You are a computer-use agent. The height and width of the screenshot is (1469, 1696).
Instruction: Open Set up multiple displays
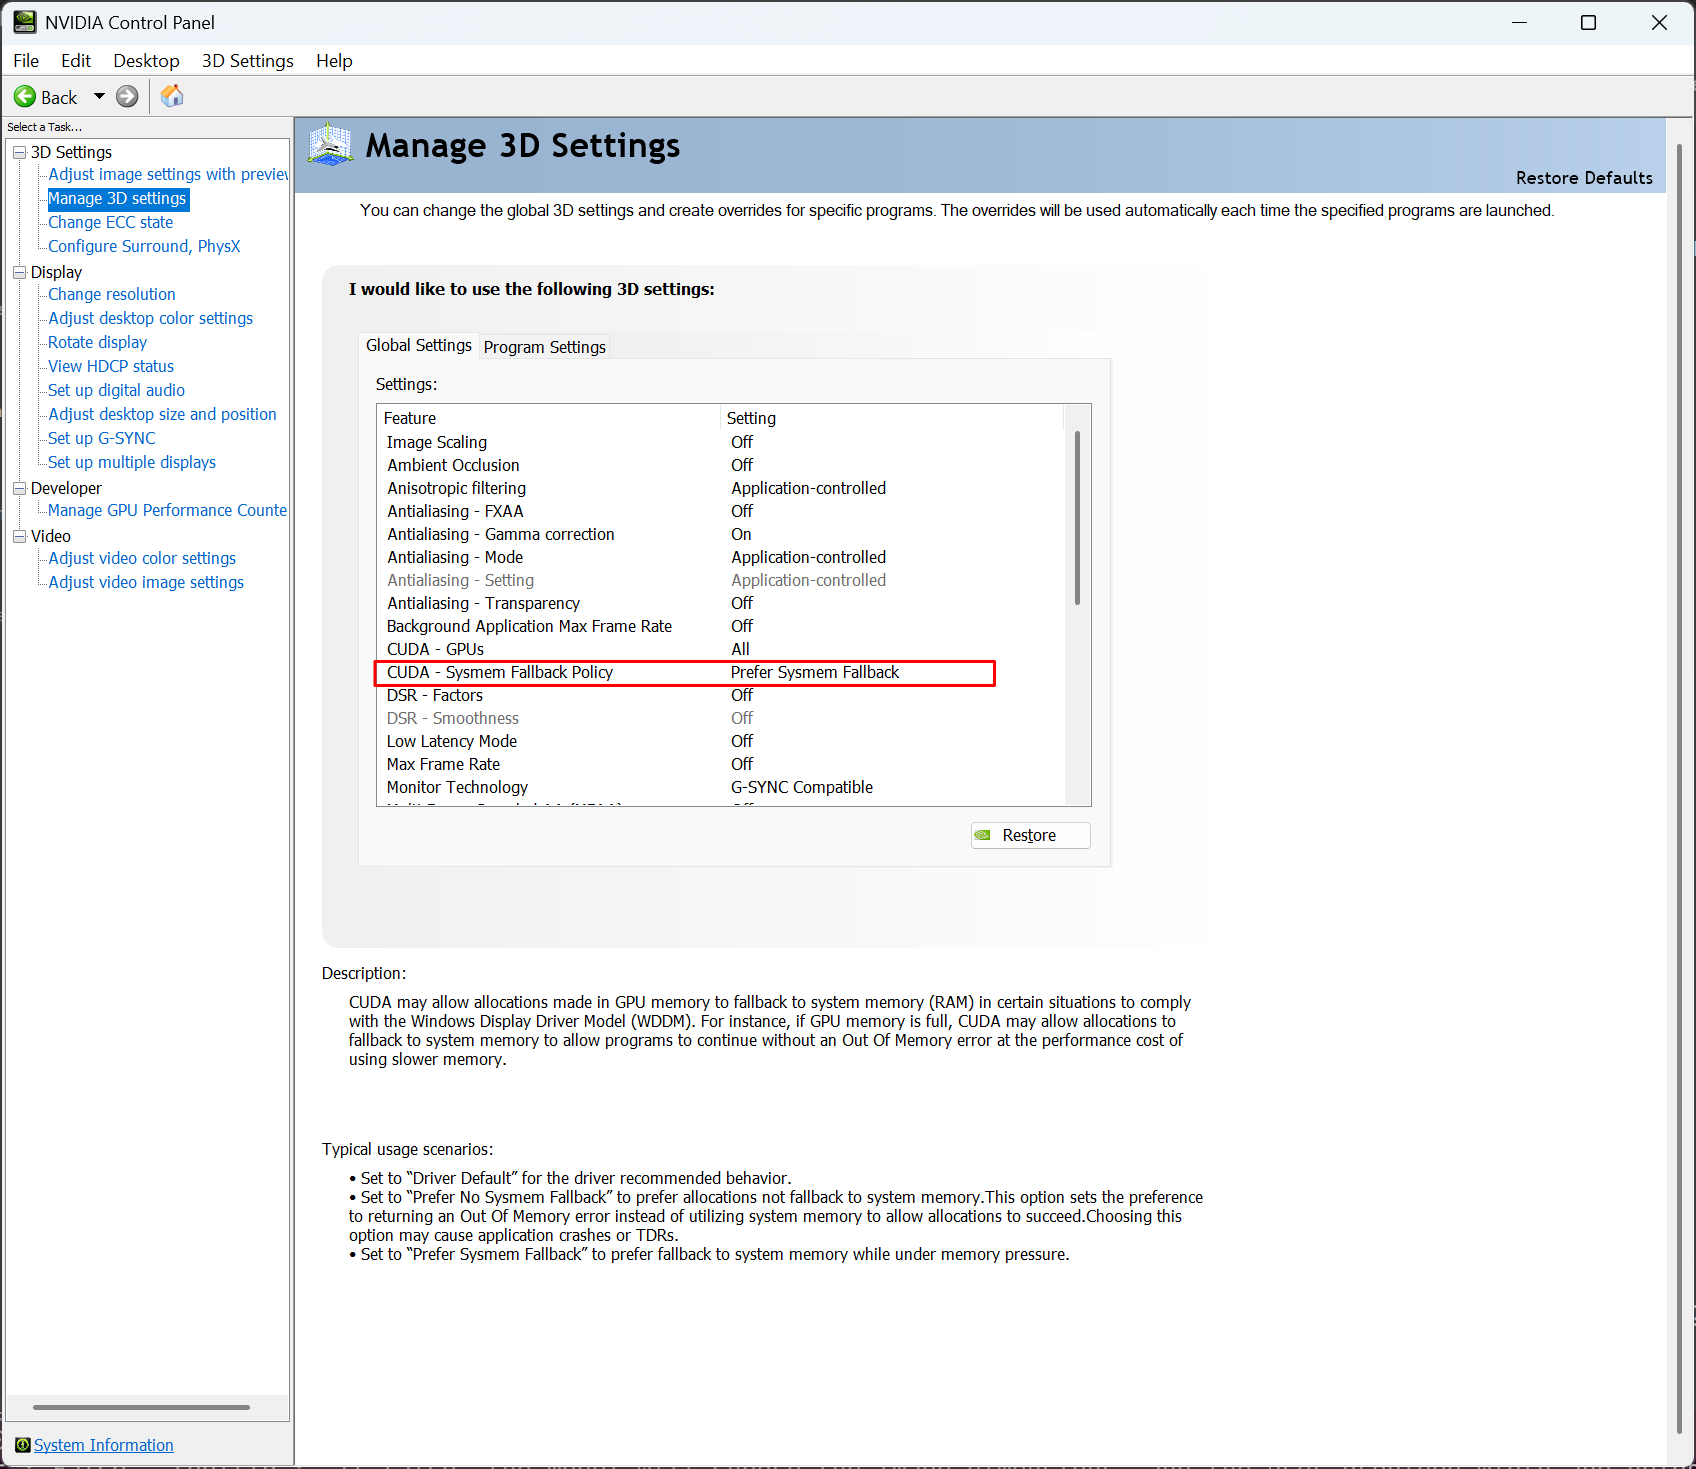tap(132, 462)
